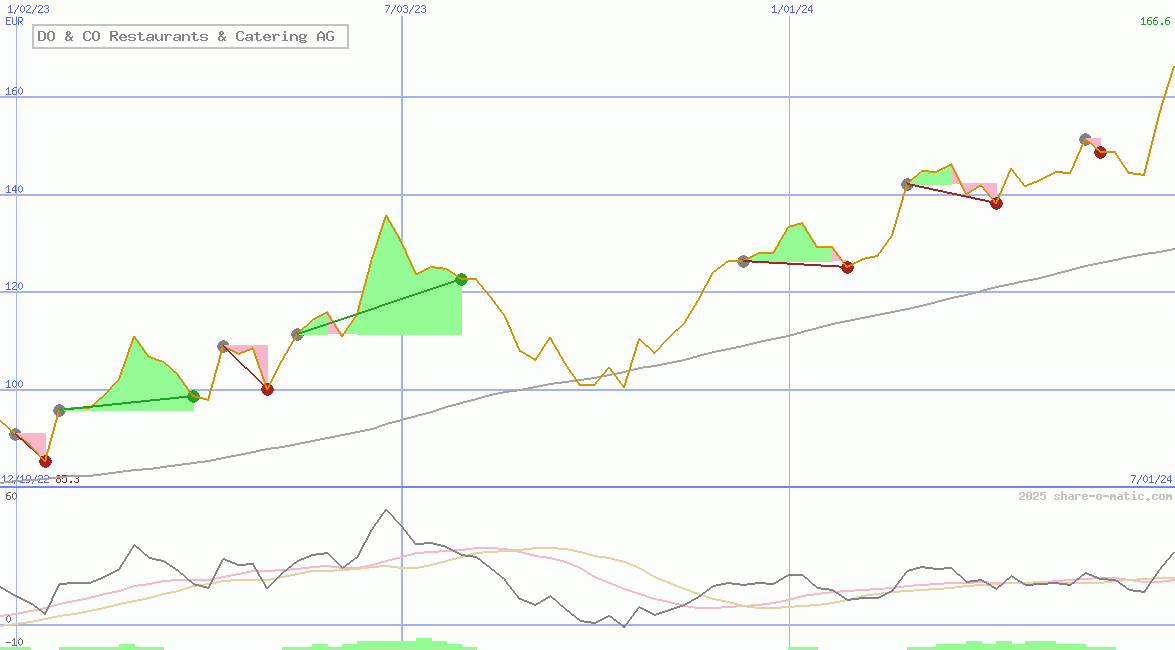Click the 7/03/23 date label at top

coord(405,9)
